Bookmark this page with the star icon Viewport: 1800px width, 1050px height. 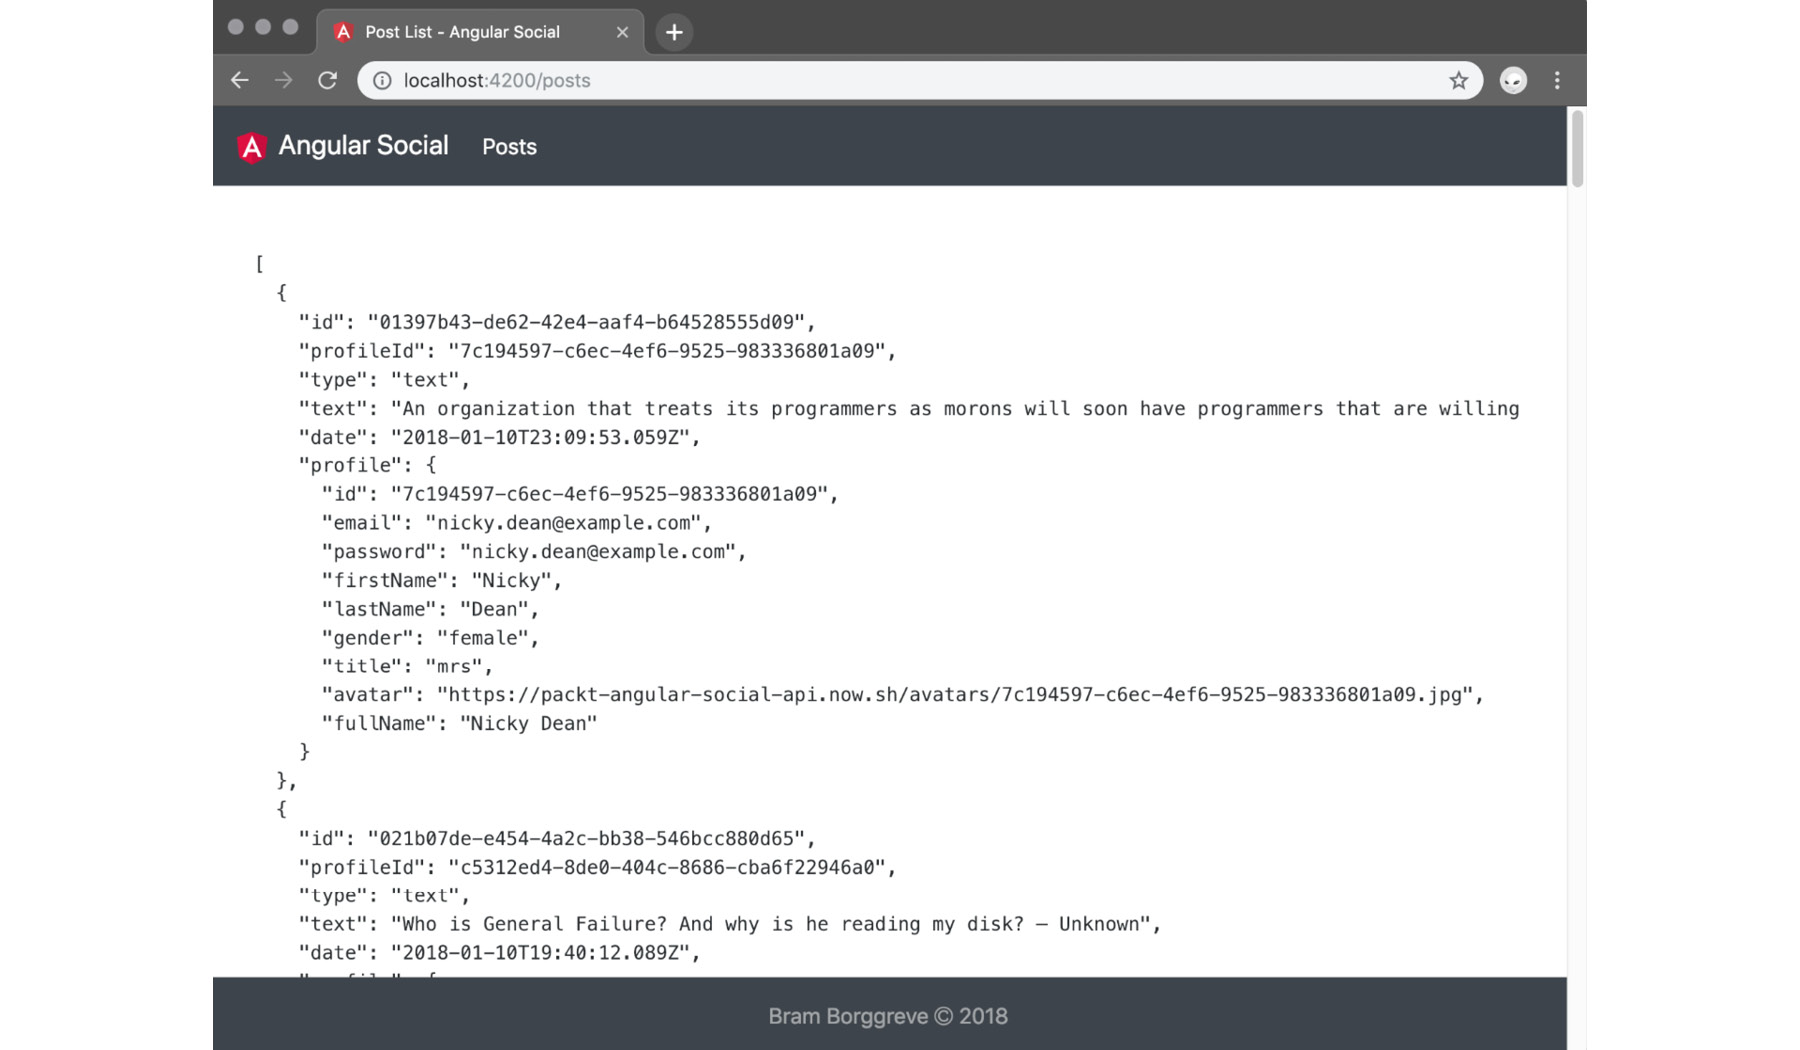[1458, 80]
